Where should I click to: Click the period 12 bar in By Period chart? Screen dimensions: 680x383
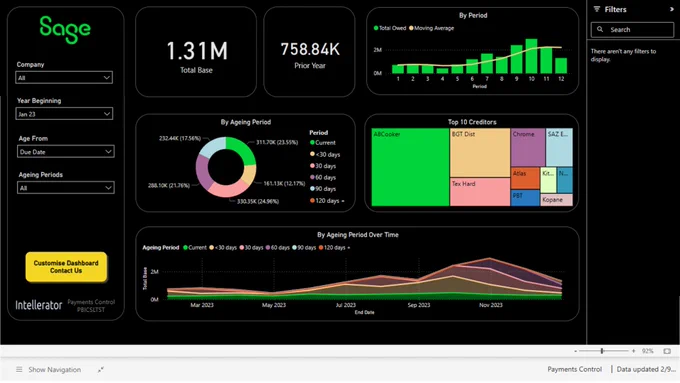pos(561,65)
